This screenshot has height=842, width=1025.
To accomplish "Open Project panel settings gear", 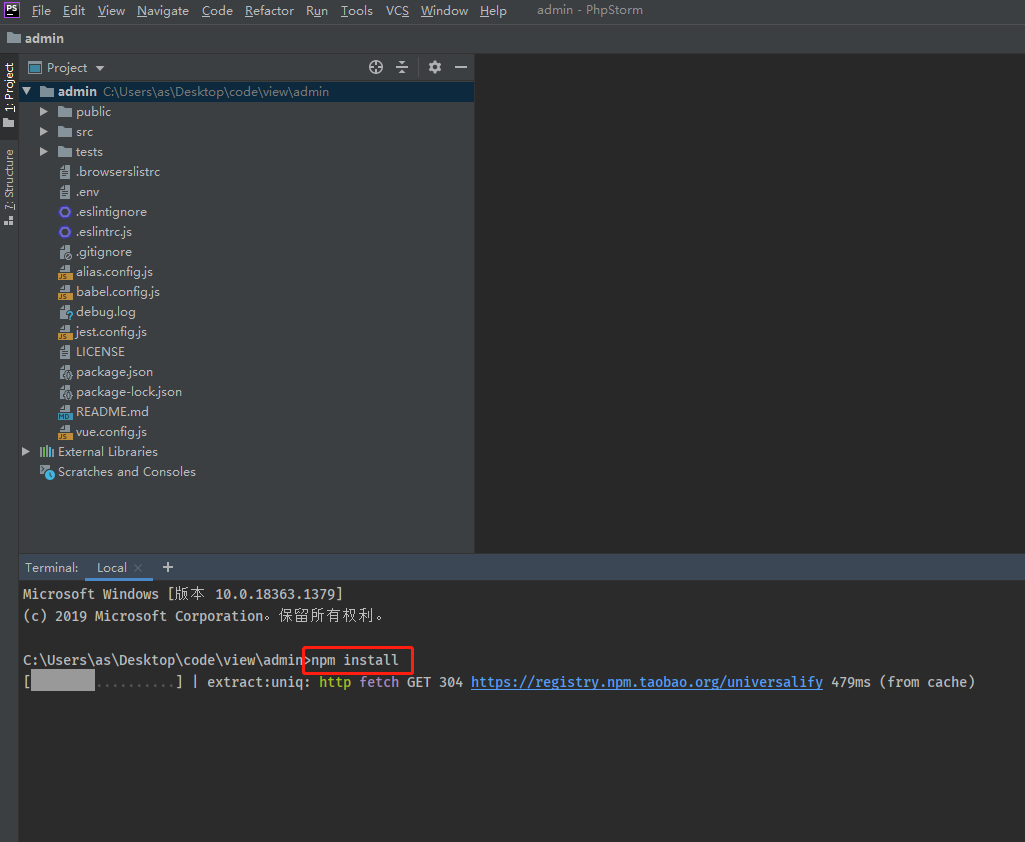I will click(x=435, y=67).
